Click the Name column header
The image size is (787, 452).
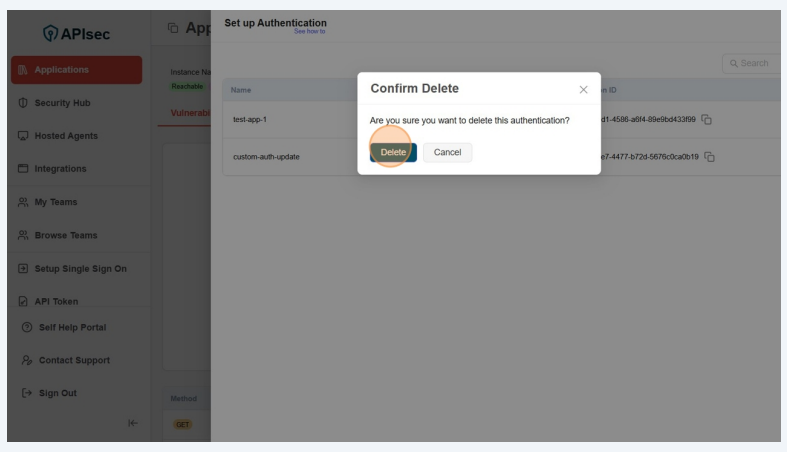click(x=241, y=90)
